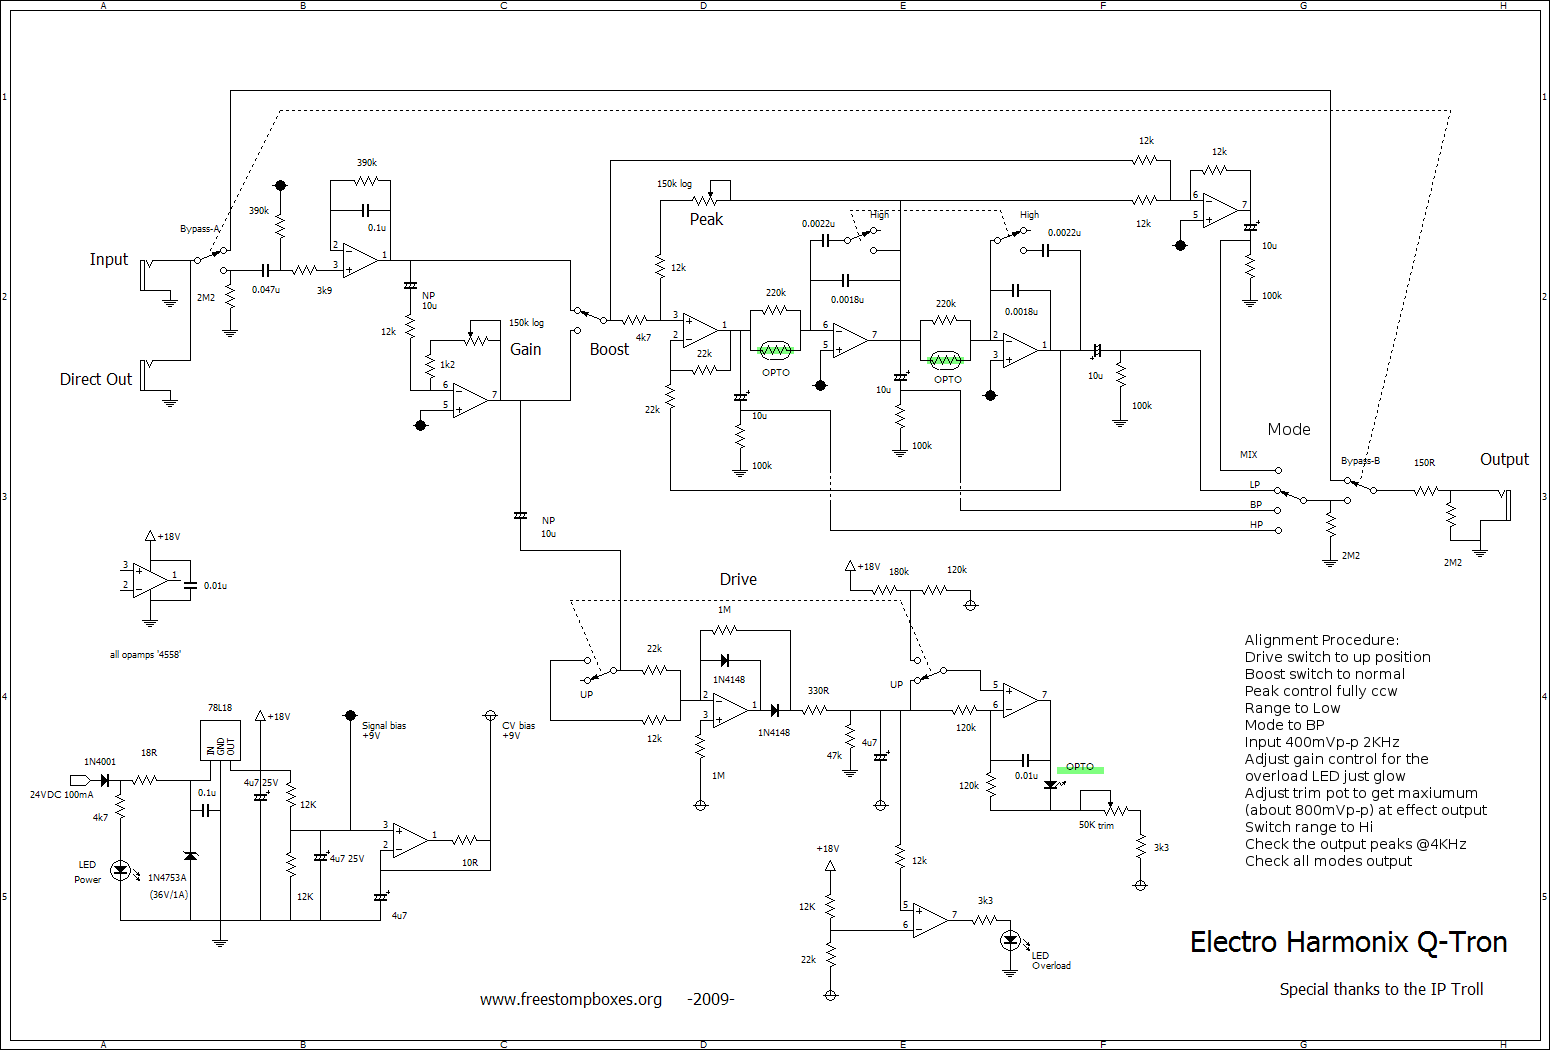Toggle the Boost switch
Viewport: 1550px width, 1050px height.
click(590, 315)
